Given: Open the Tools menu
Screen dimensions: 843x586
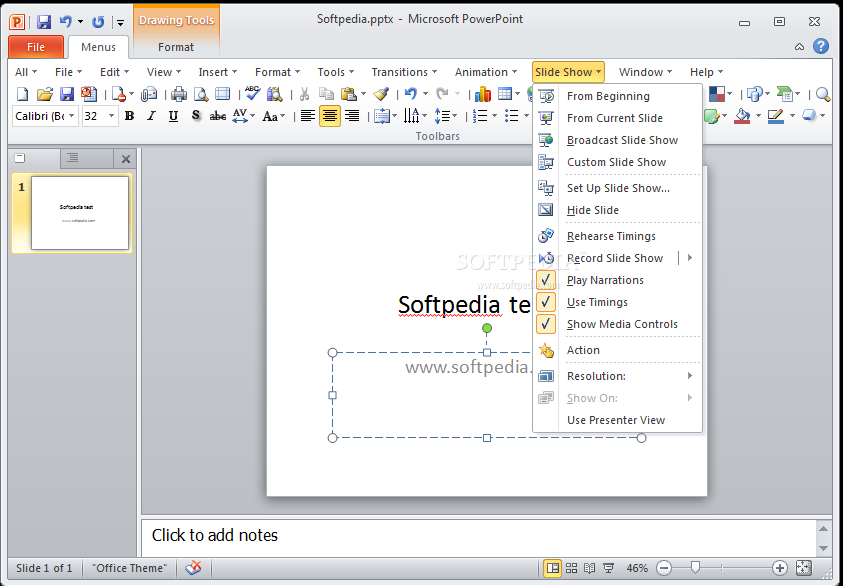Looking at the screenshot, I should 335,72.
